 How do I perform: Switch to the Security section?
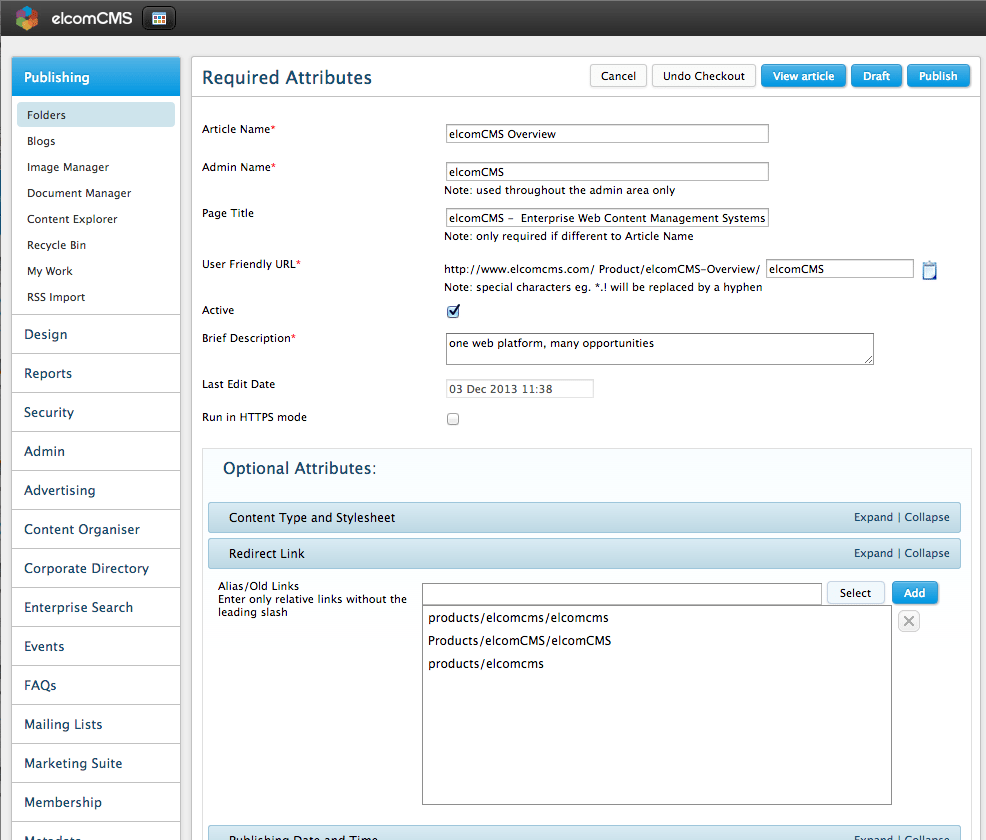[48, 412]
